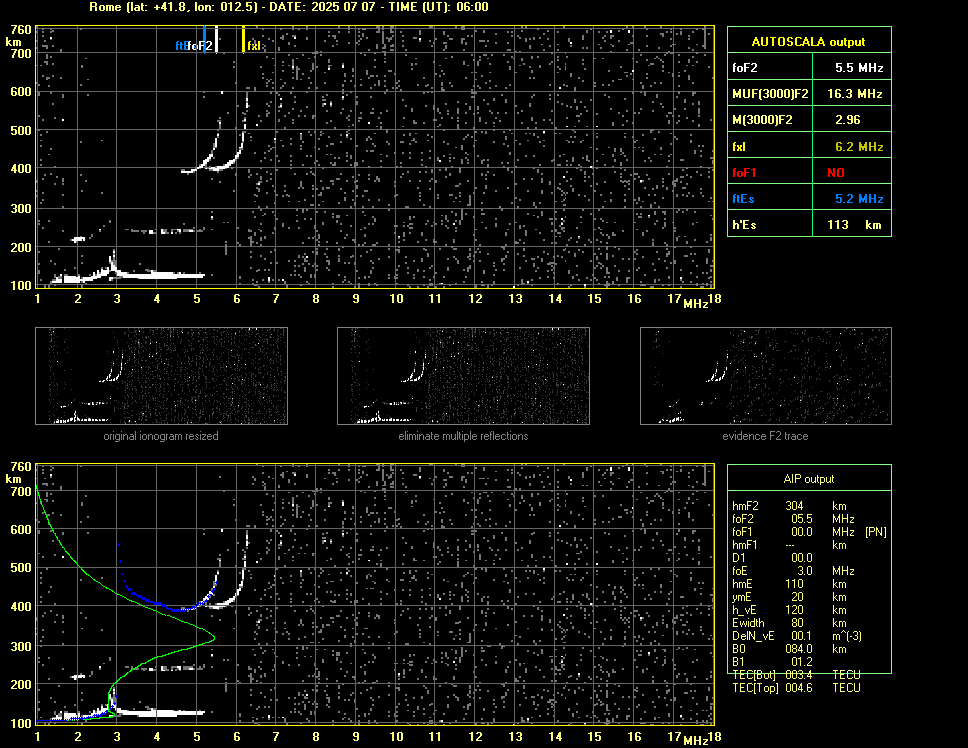Click the white foF2 marker line in top ionogram
This screenshot has width=968, height=748.
(216, 39)
